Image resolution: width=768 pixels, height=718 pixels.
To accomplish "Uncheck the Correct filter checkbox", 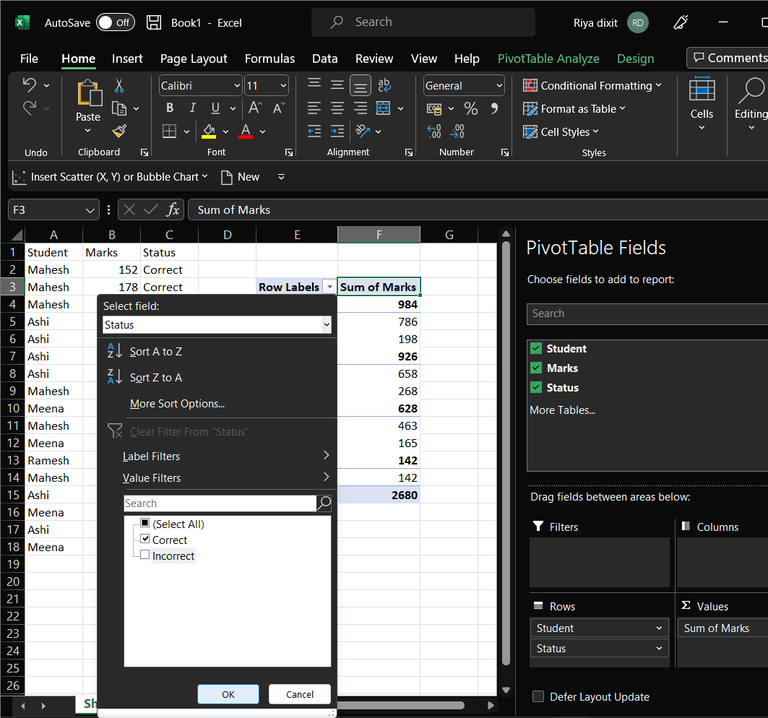I will pos(145,540).
